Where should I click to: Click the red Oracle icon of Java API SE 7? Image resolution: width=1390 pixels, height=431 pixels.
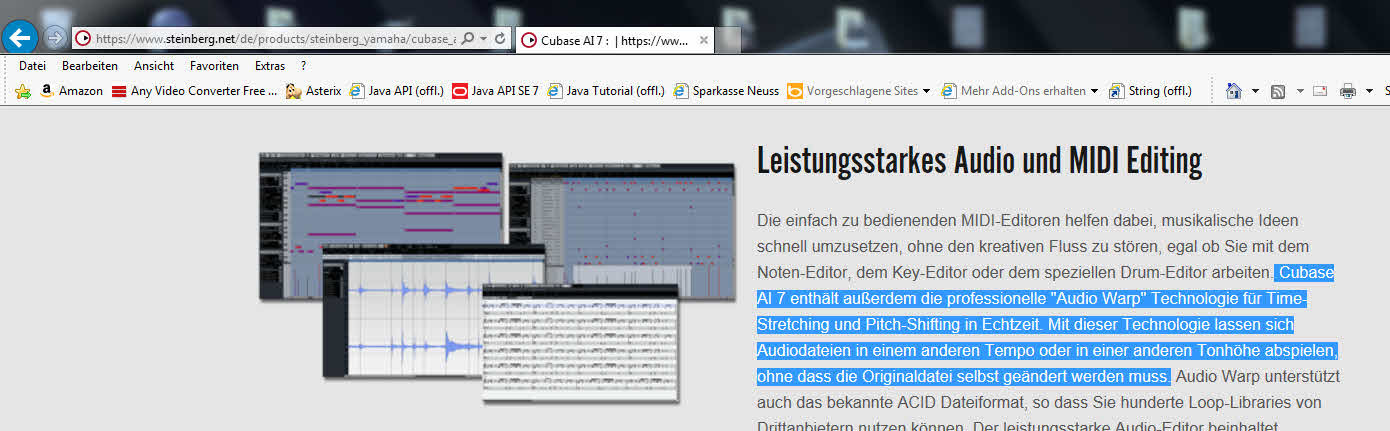click(460, 91)
